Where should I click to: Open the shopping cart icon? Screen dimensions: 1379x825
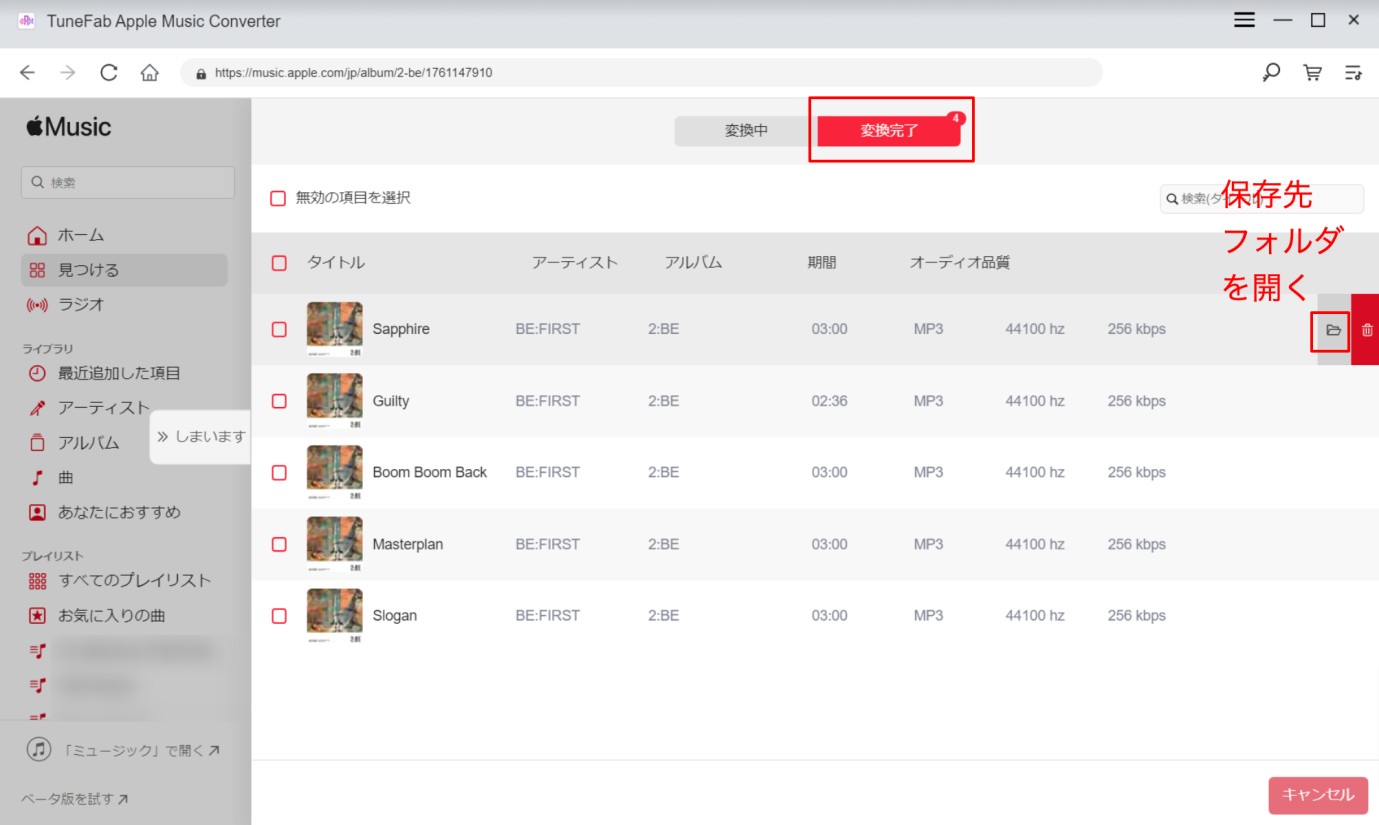point(1312,73)
